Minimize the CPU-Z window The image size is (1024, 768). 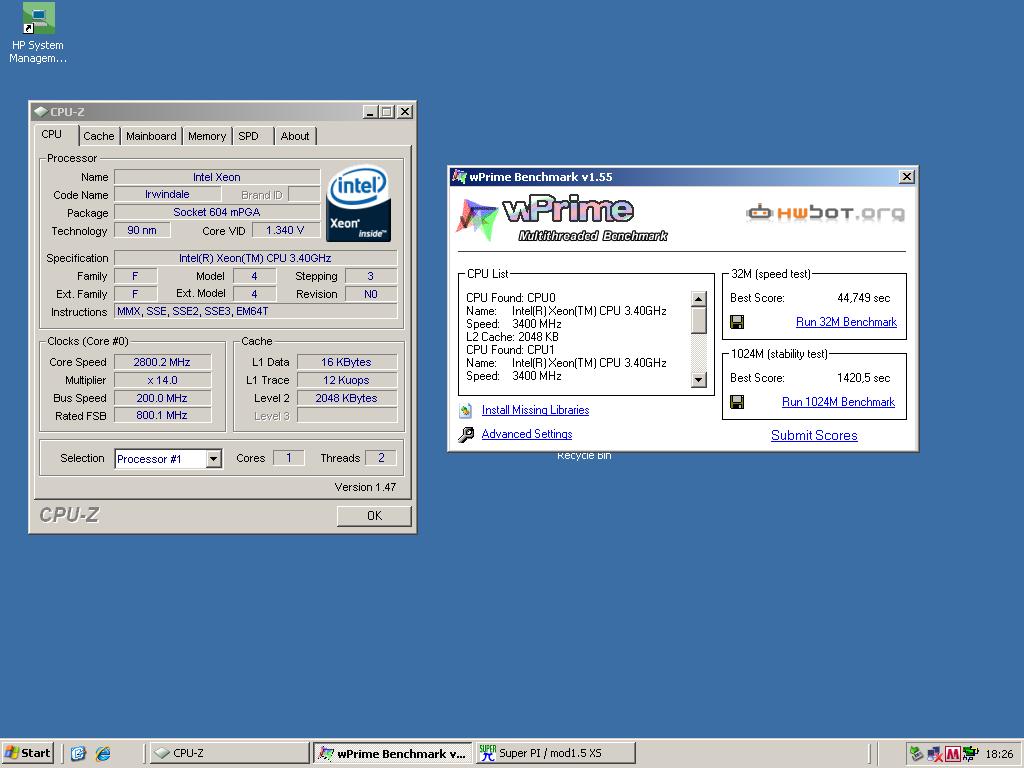click(370, 112)
